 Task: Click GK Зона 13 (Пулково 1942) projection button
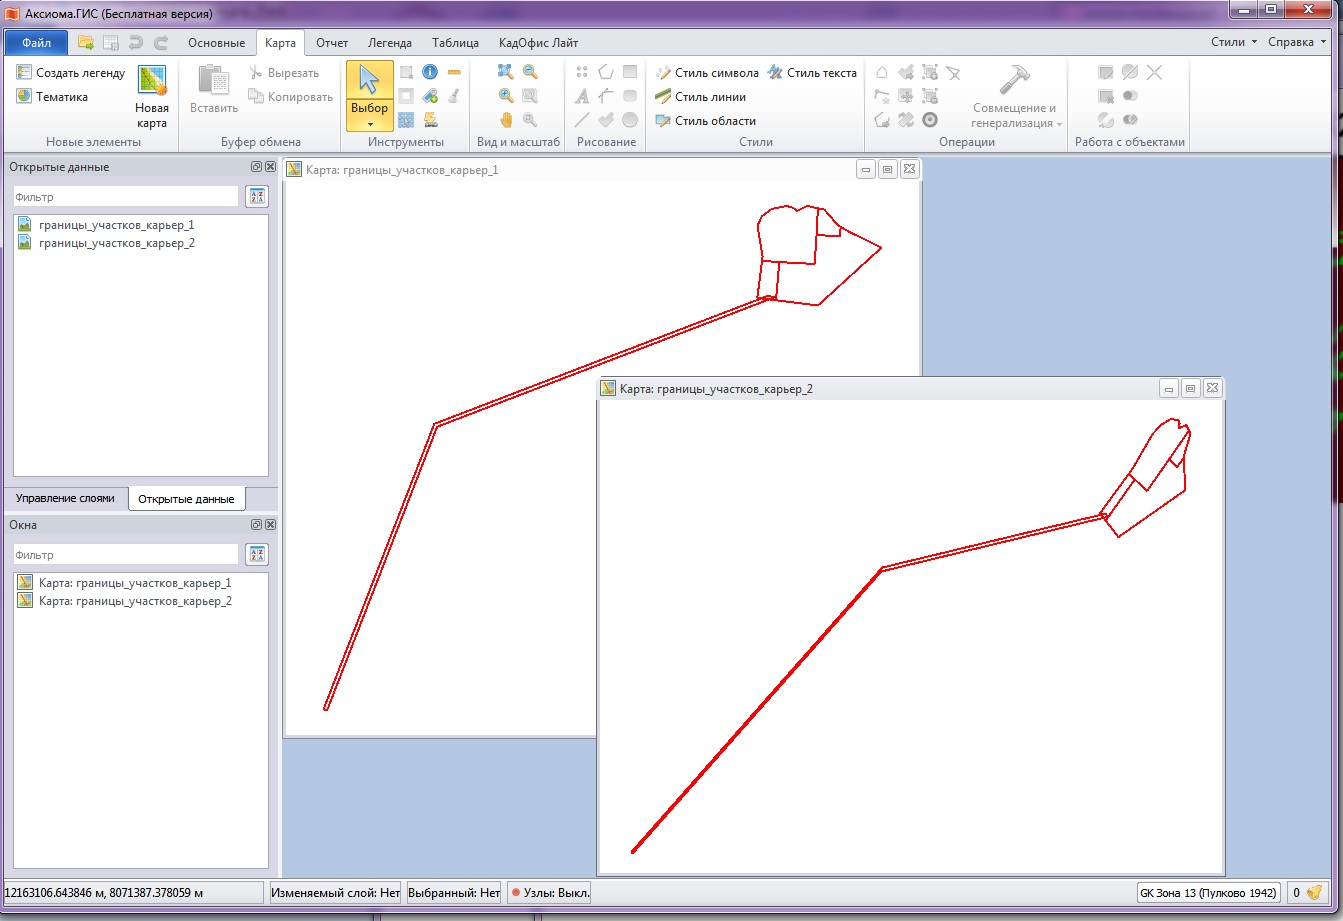1208,892
